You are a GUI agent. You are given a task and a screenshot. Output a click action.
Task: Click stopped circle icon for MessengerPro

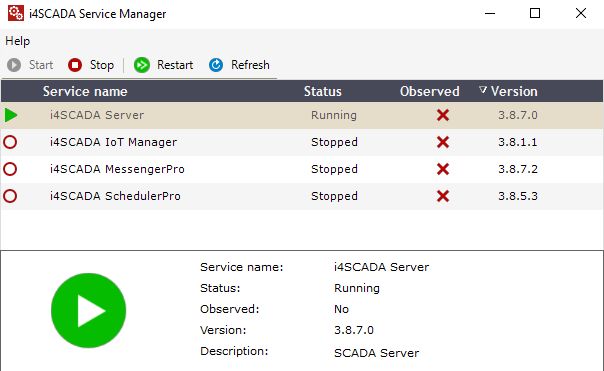pyautogui.click(x=10, y=169)
